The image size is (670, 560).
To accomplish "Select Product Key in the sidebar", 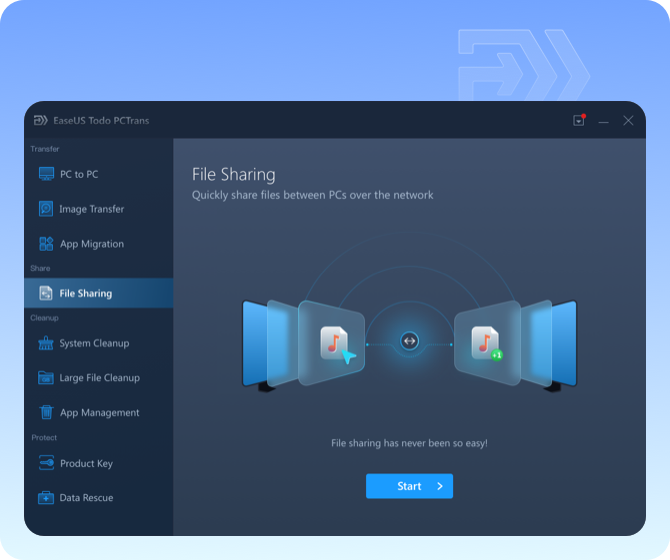I will point(99,463).
